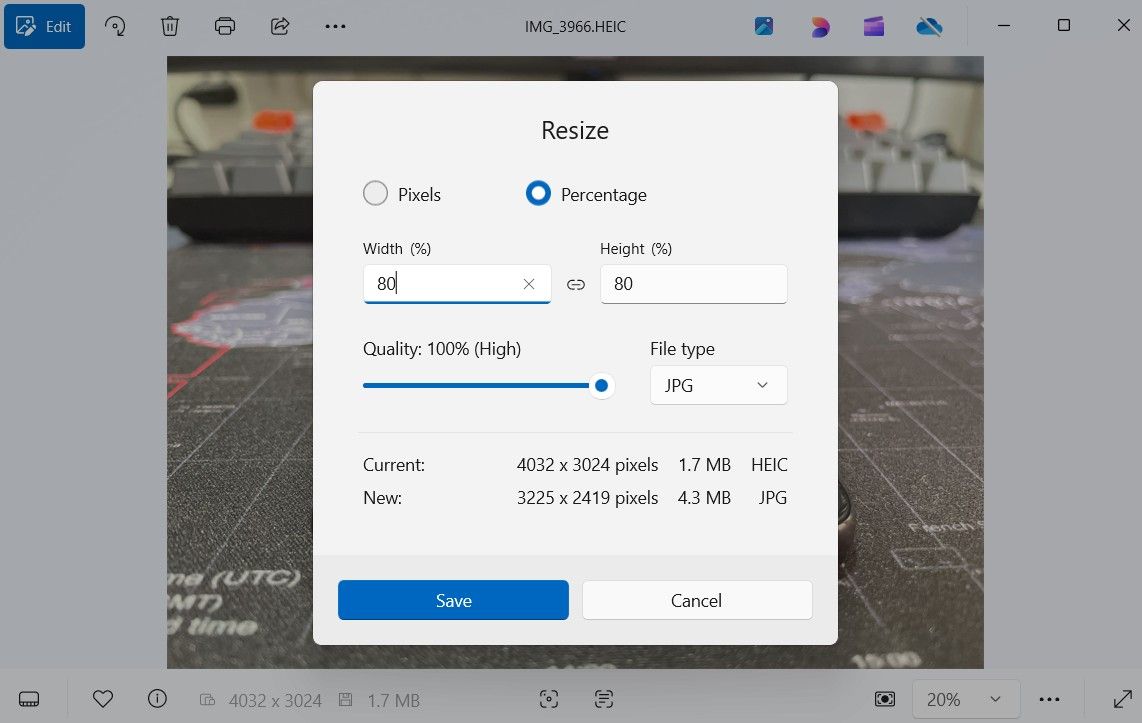The image size is (1142, 723).
Task: Click the Quality slider handle
Action: [601, 385]
